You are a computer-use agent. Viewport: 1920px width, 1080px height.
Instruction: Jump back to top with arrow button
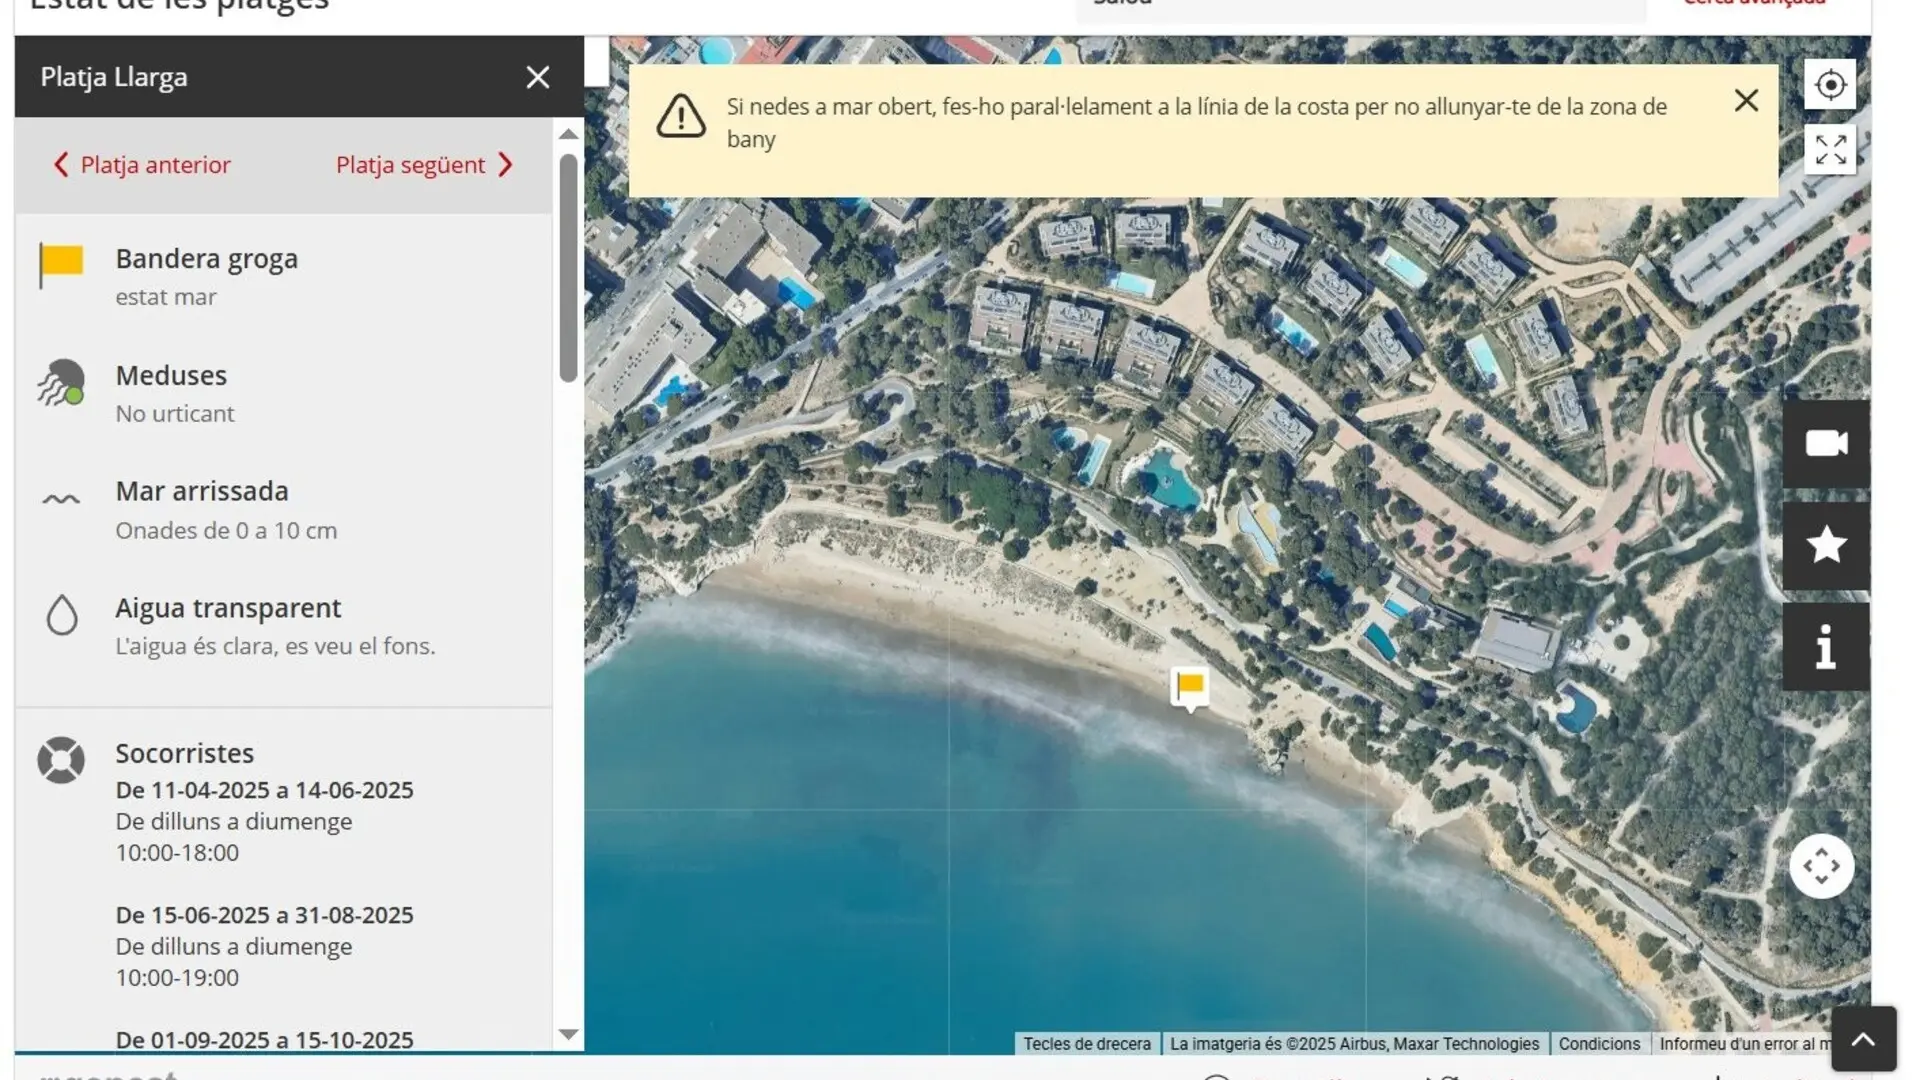pyautogui.click(x=1864, y=1039)
